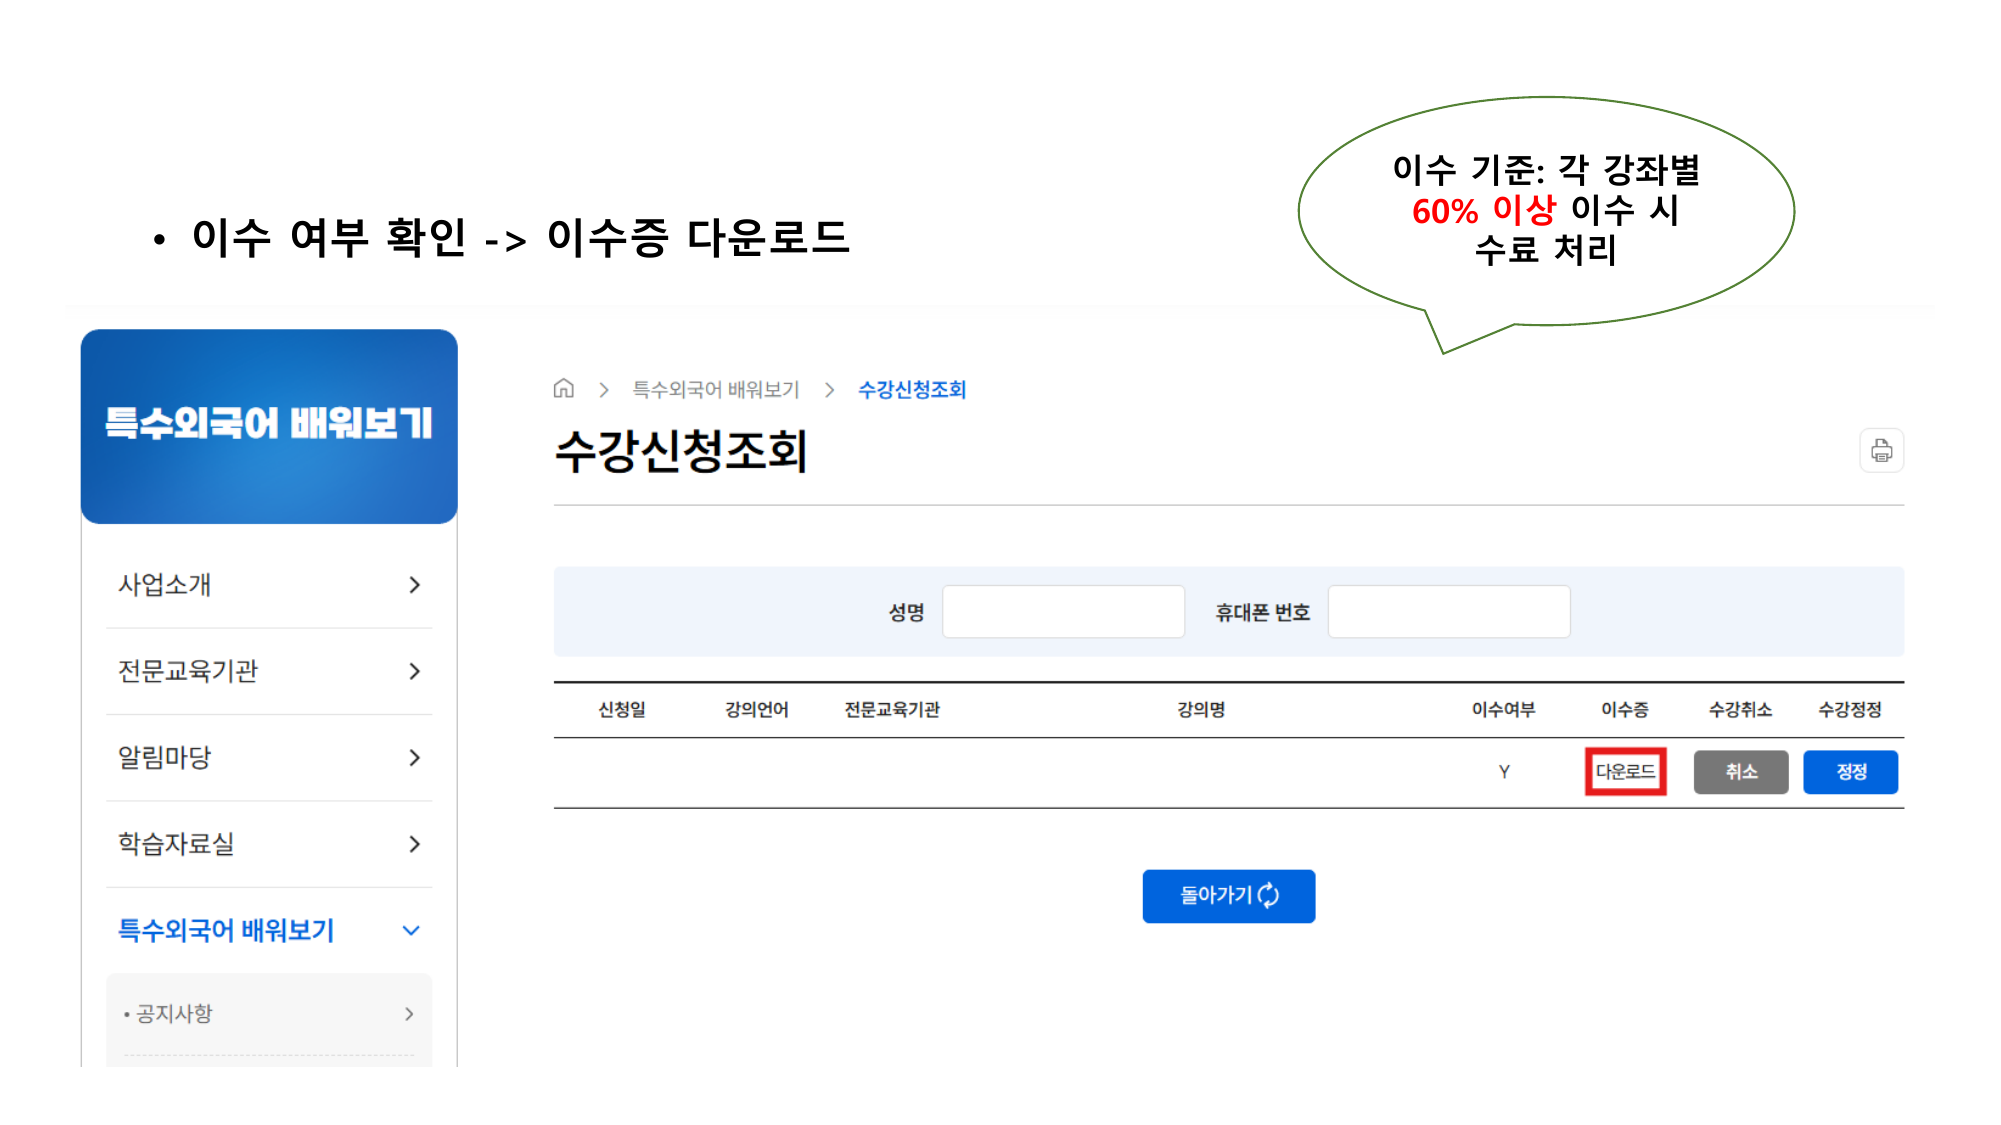Image resolution: width=2001 pixels, height=1125 pixels.
Task: Click the home icon in breadcrumb
Action: pos(564,389)
